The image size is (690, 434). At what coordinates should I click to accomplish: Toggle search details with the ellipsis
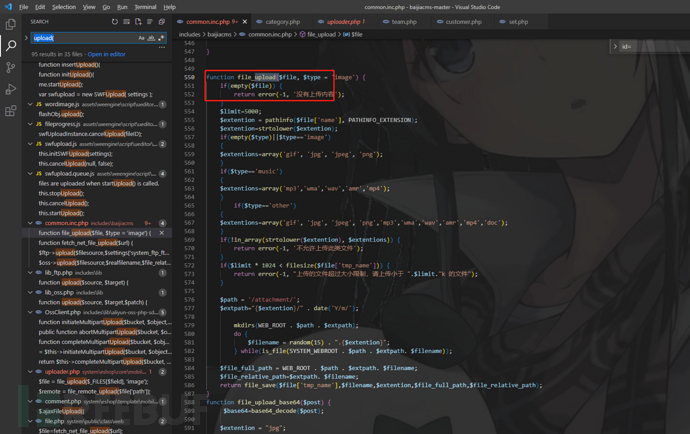click(x=162, y=48)
